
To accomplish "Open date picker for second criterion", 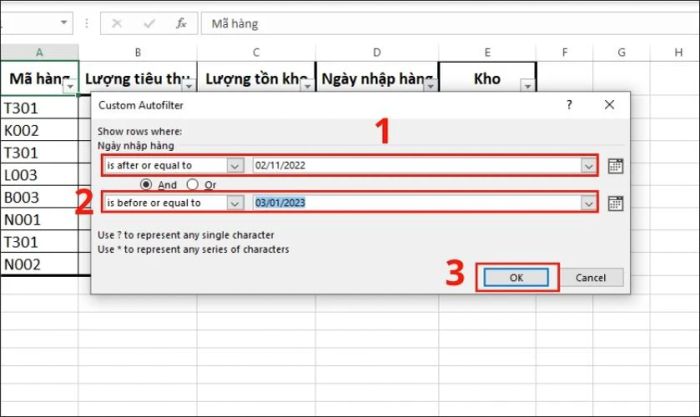I will (x=615, y=204).
